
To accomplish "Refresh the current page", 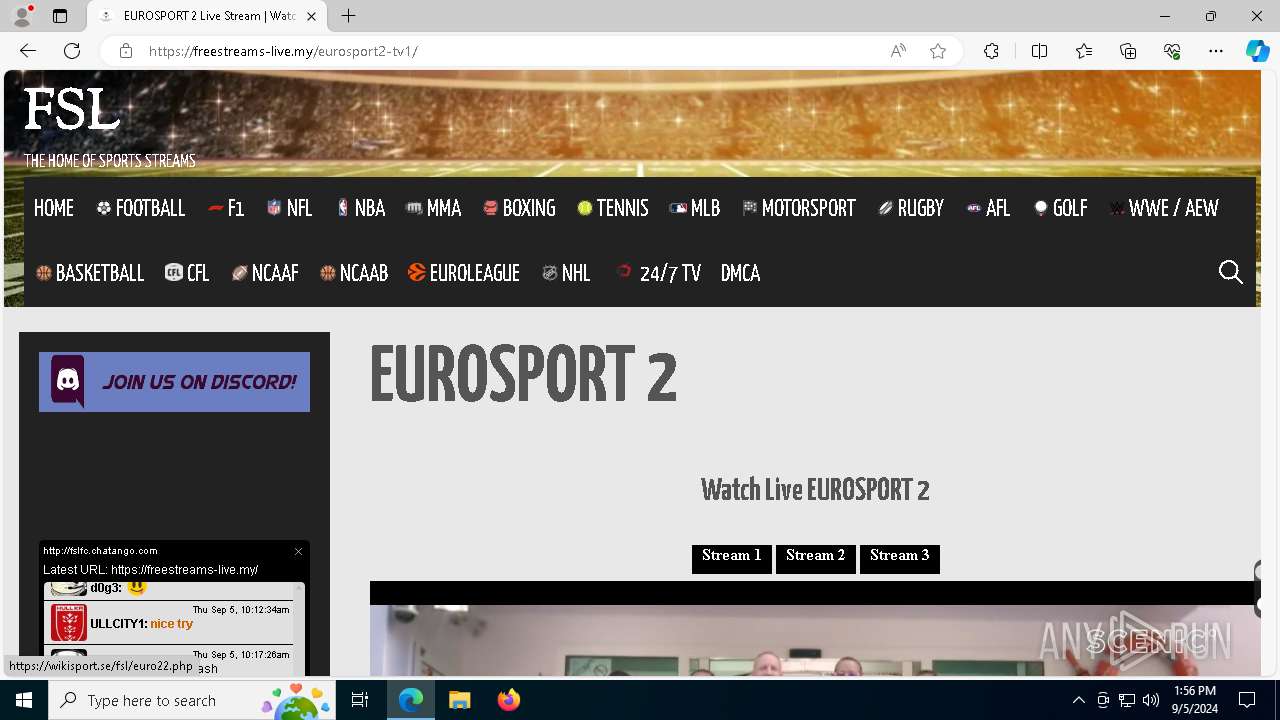I will 72,51.
